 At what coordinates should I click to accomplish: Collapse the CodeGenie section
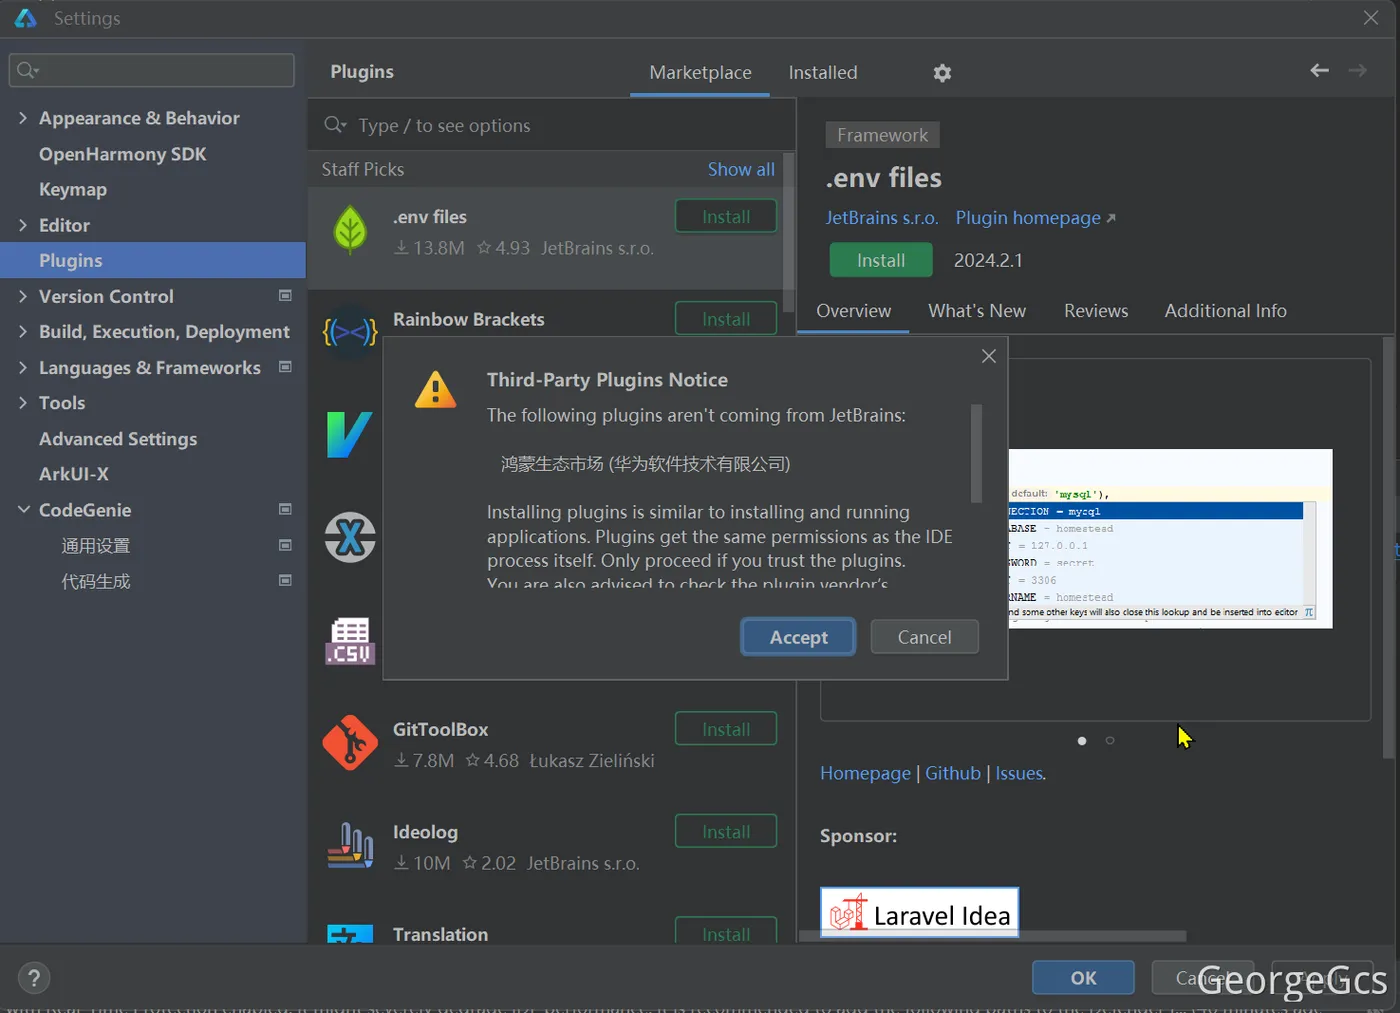pos(23,509)
